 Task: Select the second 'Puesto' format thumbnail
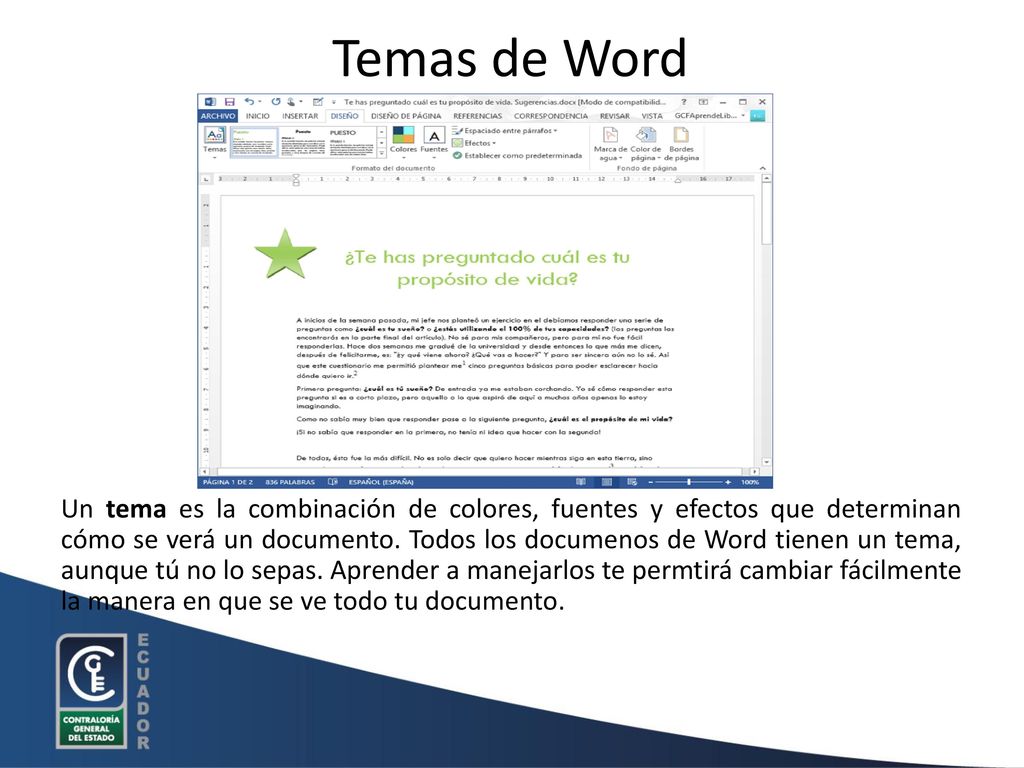coord(302,142)
